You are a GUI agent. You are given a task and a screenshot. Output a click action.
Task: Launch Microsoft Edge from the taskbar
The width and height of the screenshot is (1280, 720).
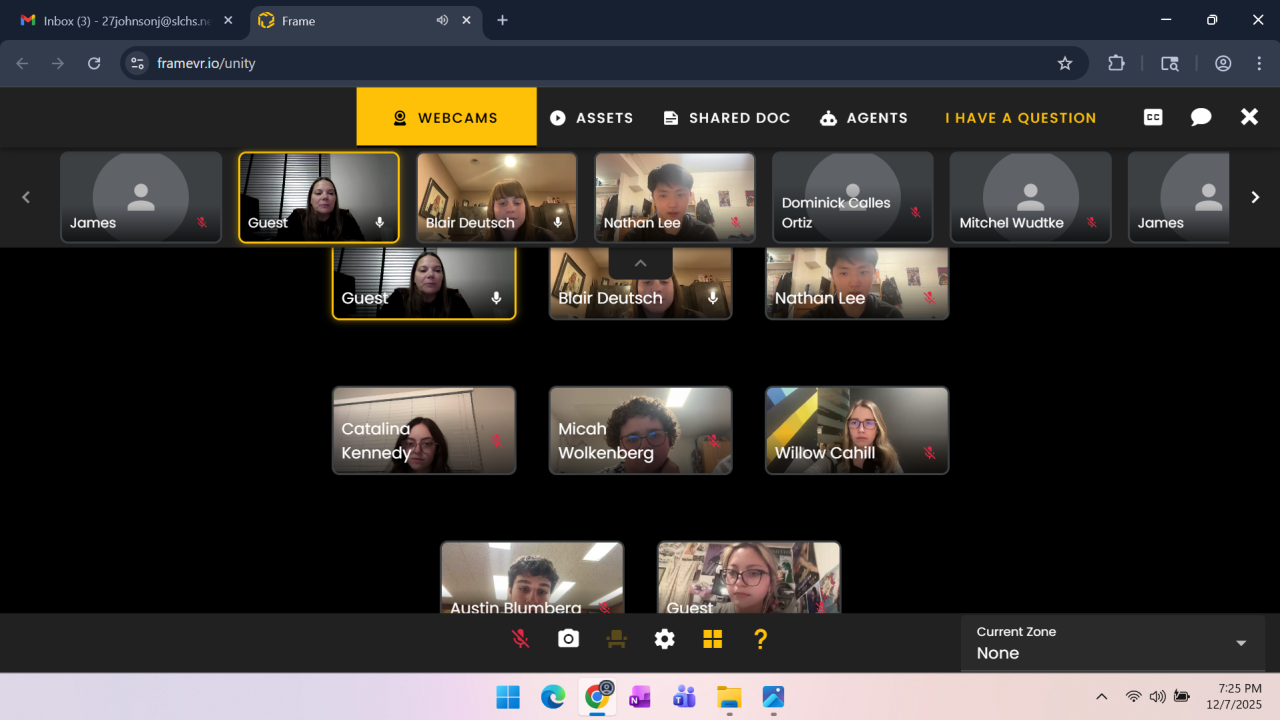click(x=553, y=697)
